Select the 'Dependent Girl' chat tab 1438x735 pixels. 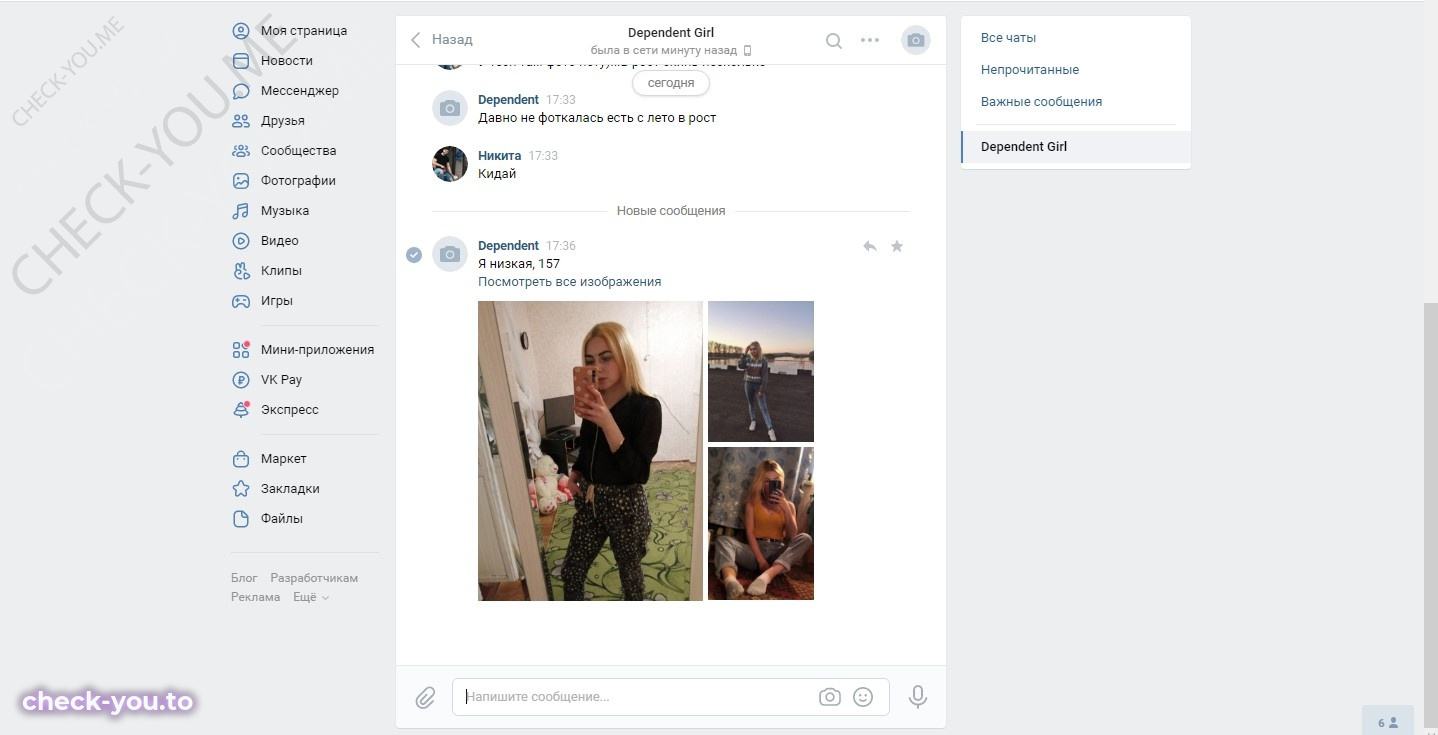coord(1076,147)
